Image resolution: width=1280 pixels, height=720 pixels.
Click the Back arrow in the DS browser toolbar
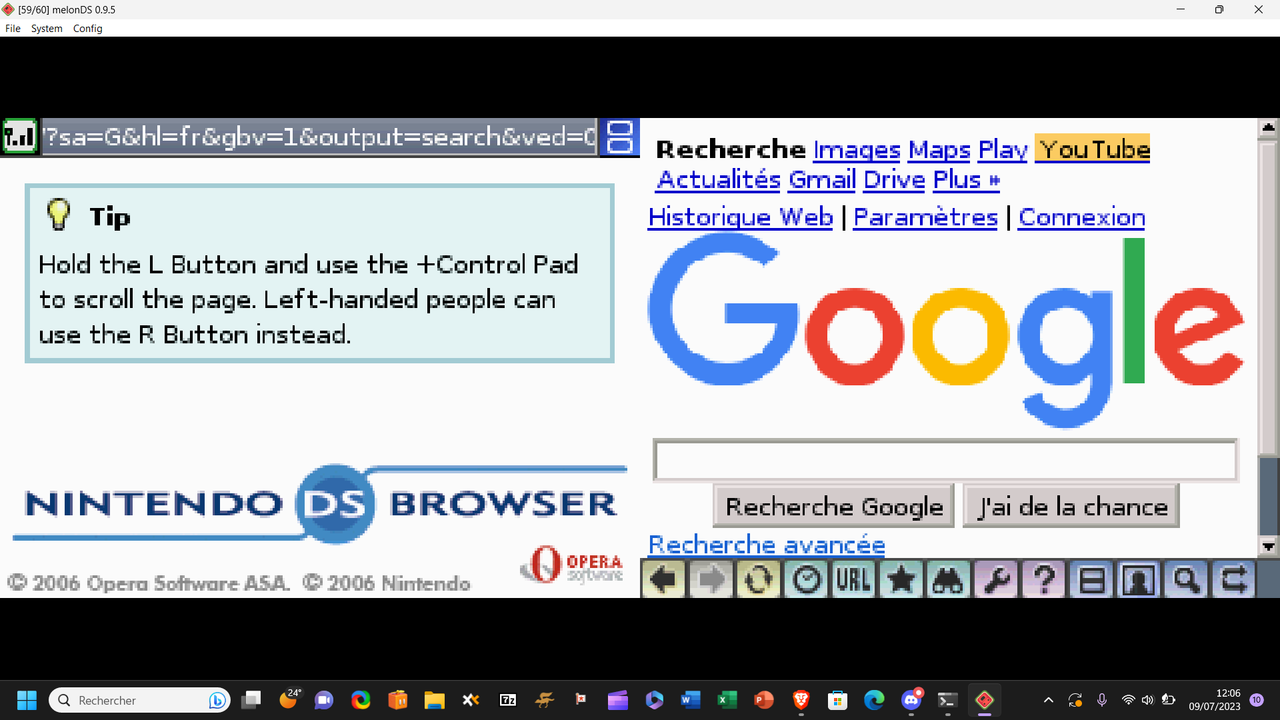point(662,579)
